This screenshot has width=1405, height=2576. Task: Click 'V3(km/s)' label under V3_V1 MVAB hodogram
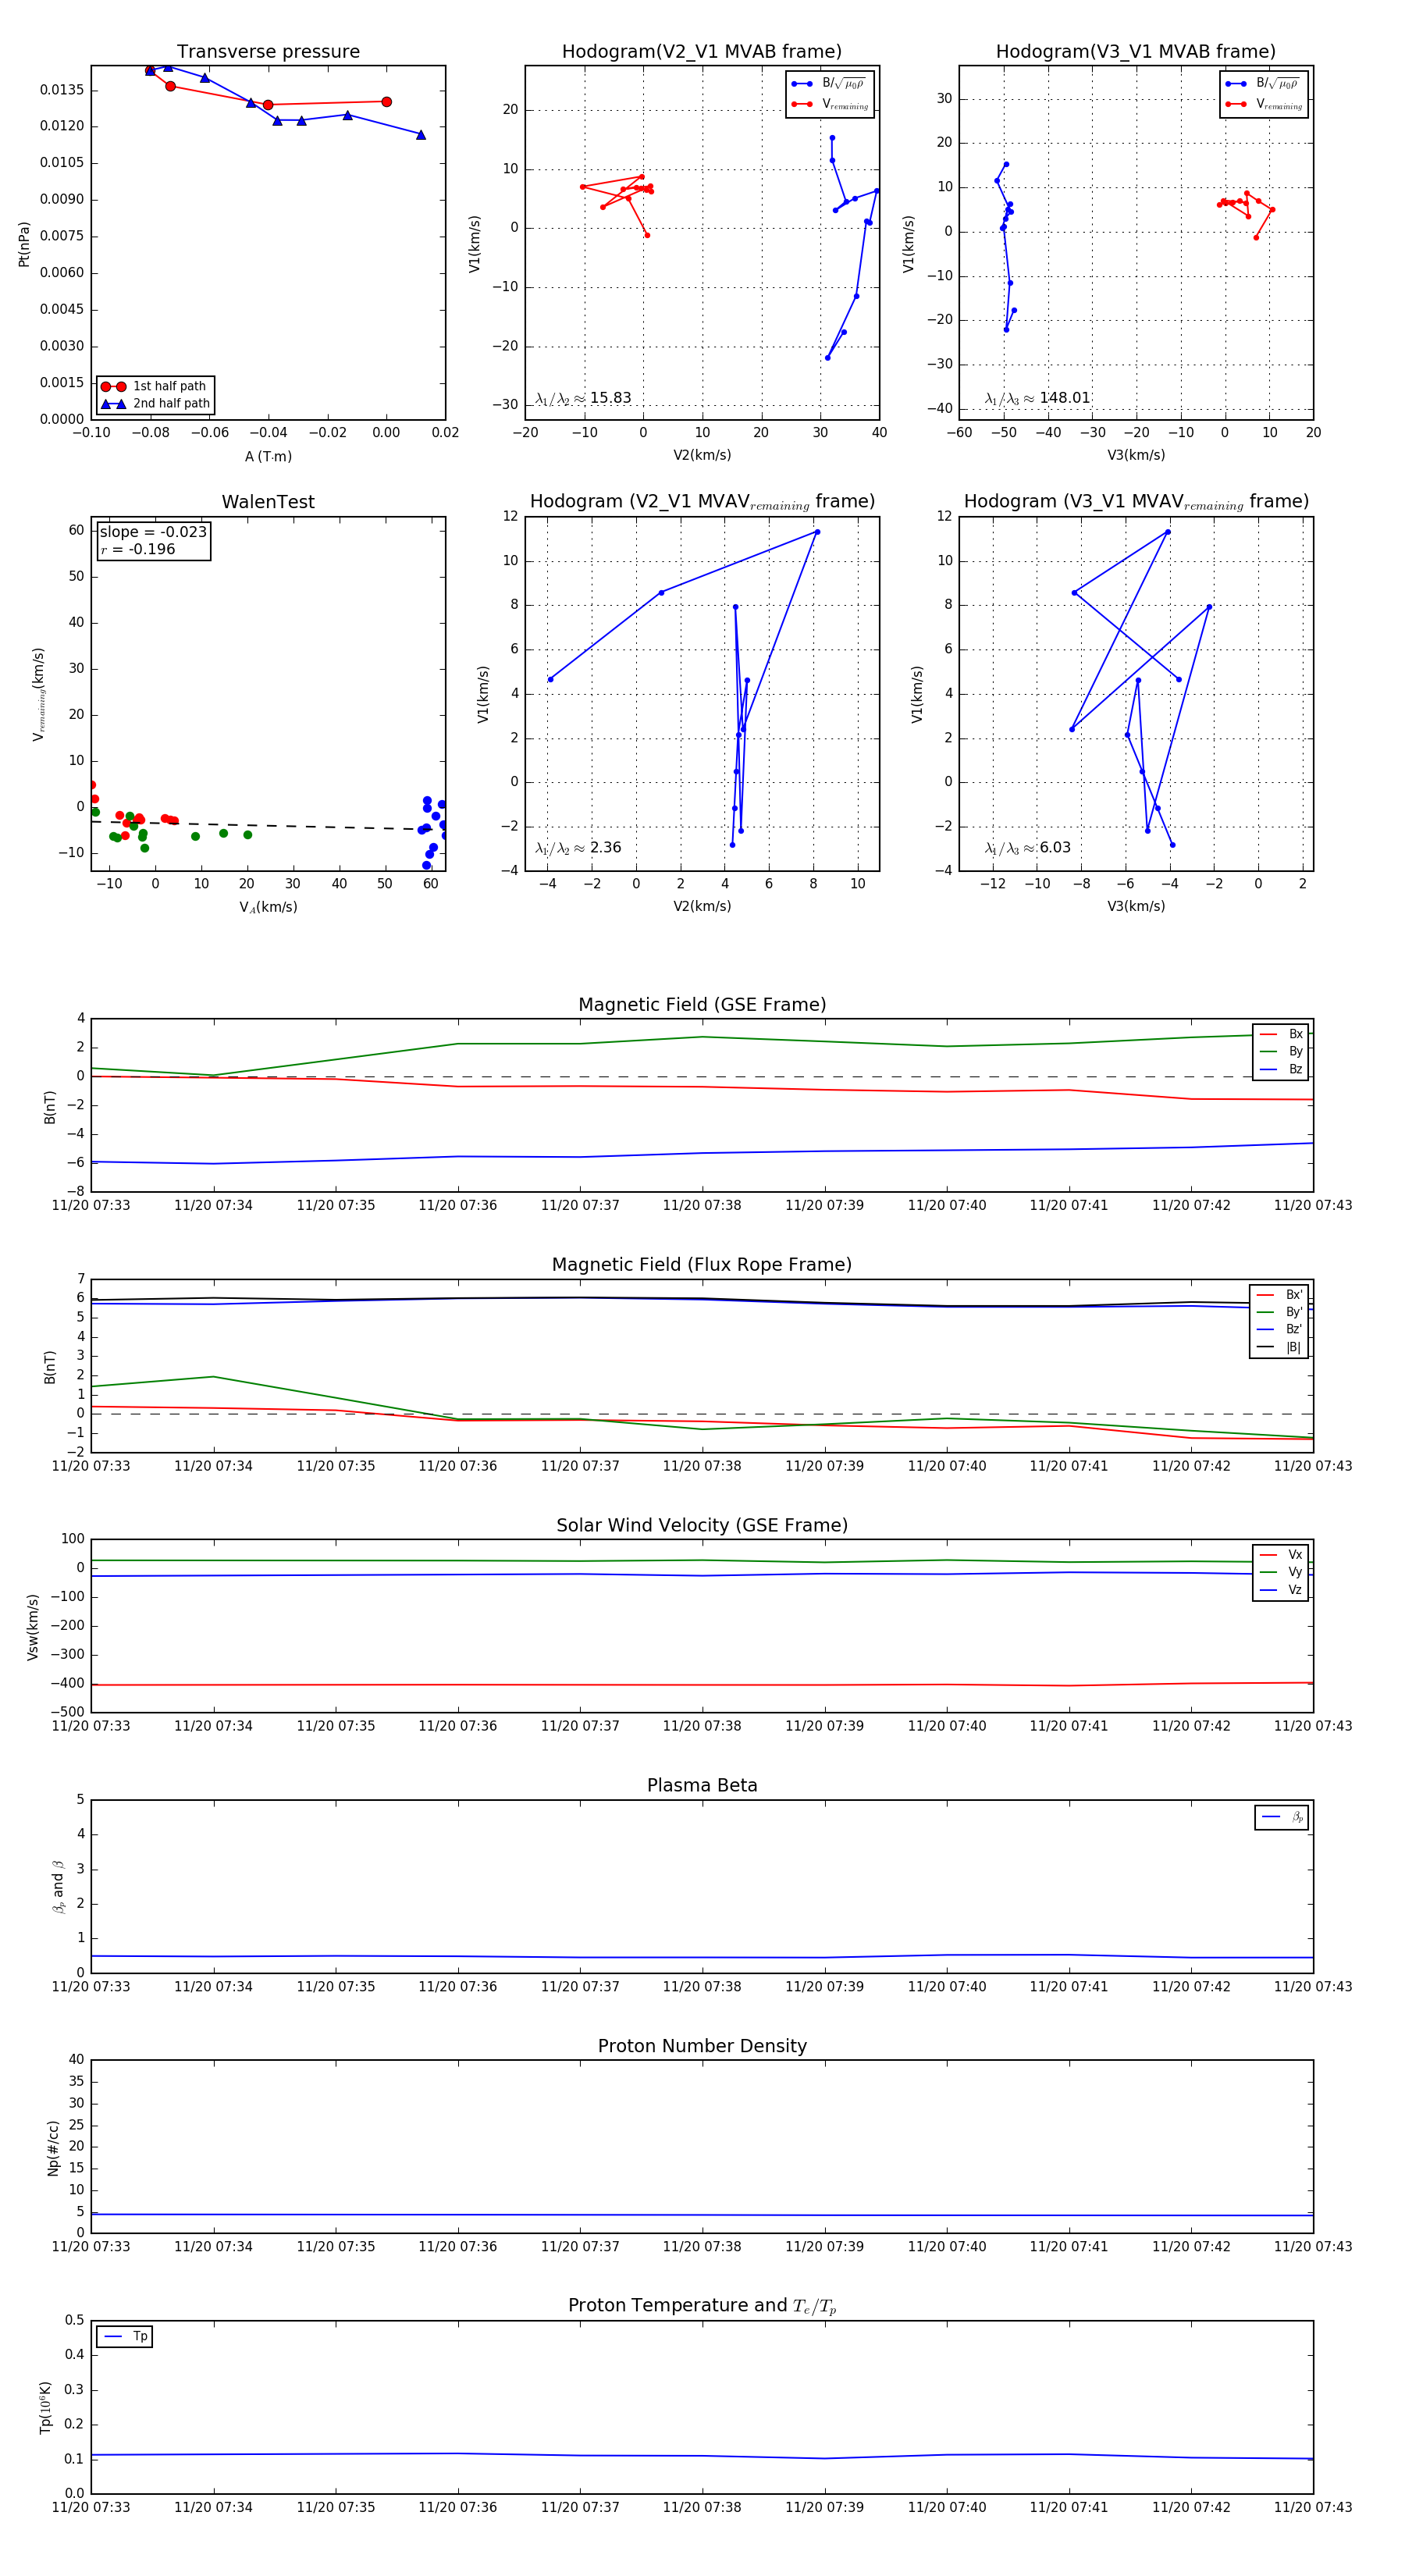click(1136, 455)
